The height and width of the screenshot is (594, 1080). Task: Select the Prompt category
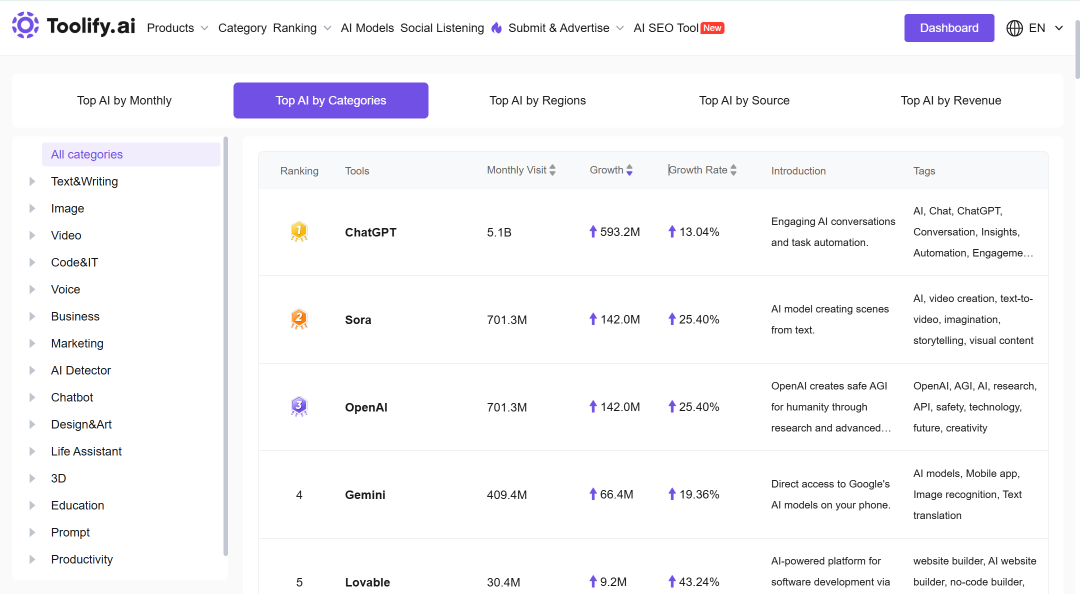point(70,532)
